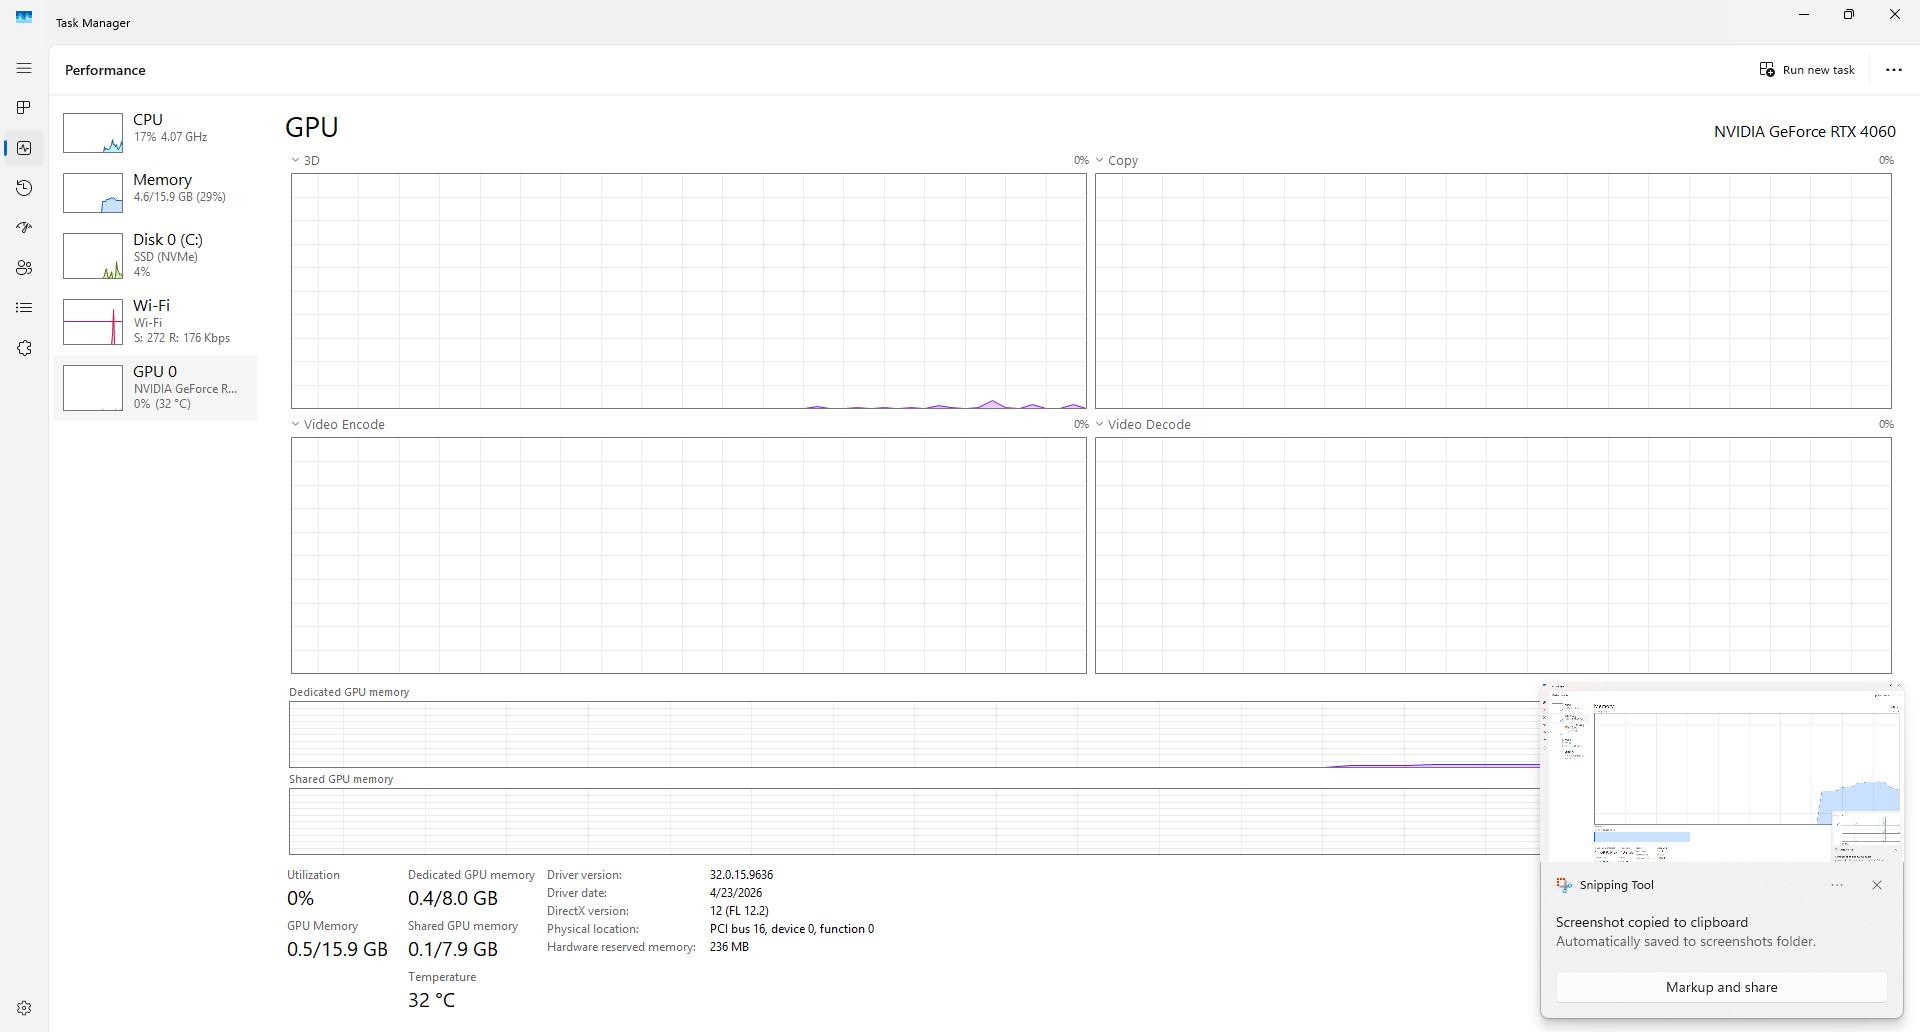Select Disk 0 (C:) performance entry

coord(155,255)
